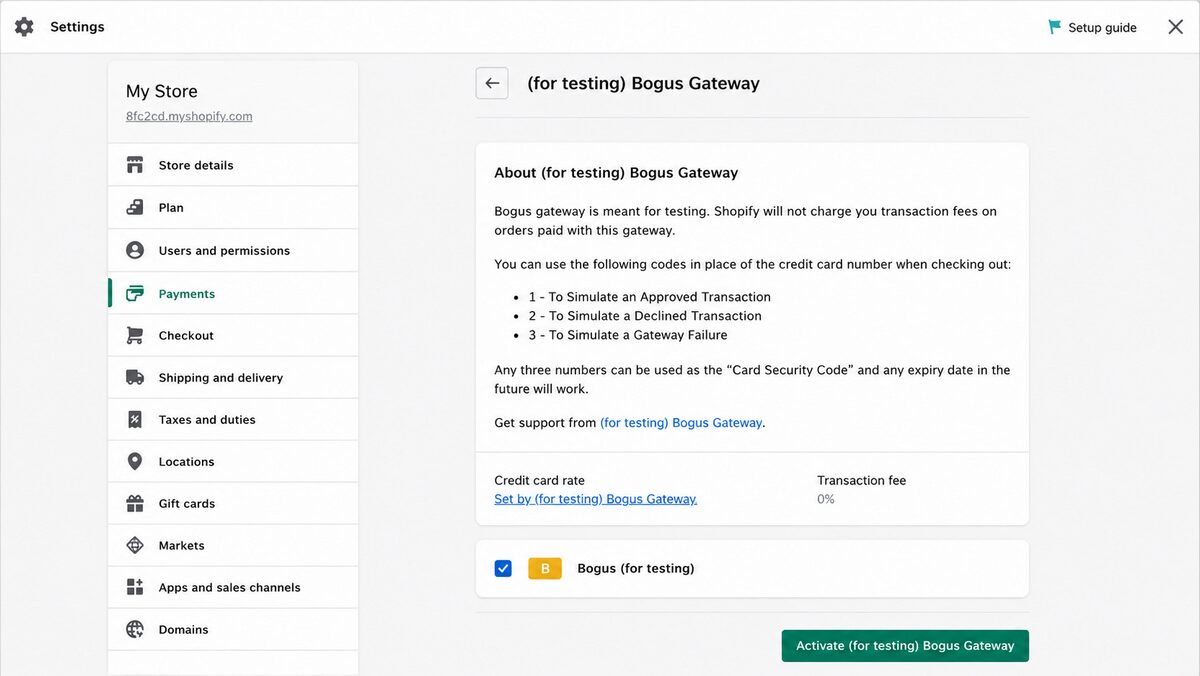1200x676 pixels.
Task: Open the Locations settings
Action: pyautogui.click(x=233, y=462)
